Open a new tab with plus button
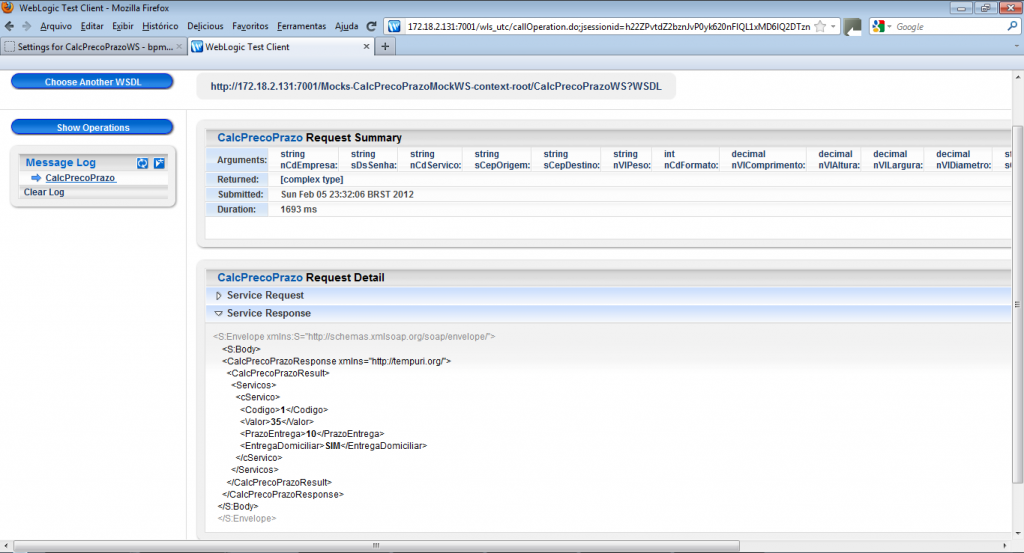Image resolution: width=1024 pixels, height=553 pixels. pyautogui.click(x=385, y=46)
